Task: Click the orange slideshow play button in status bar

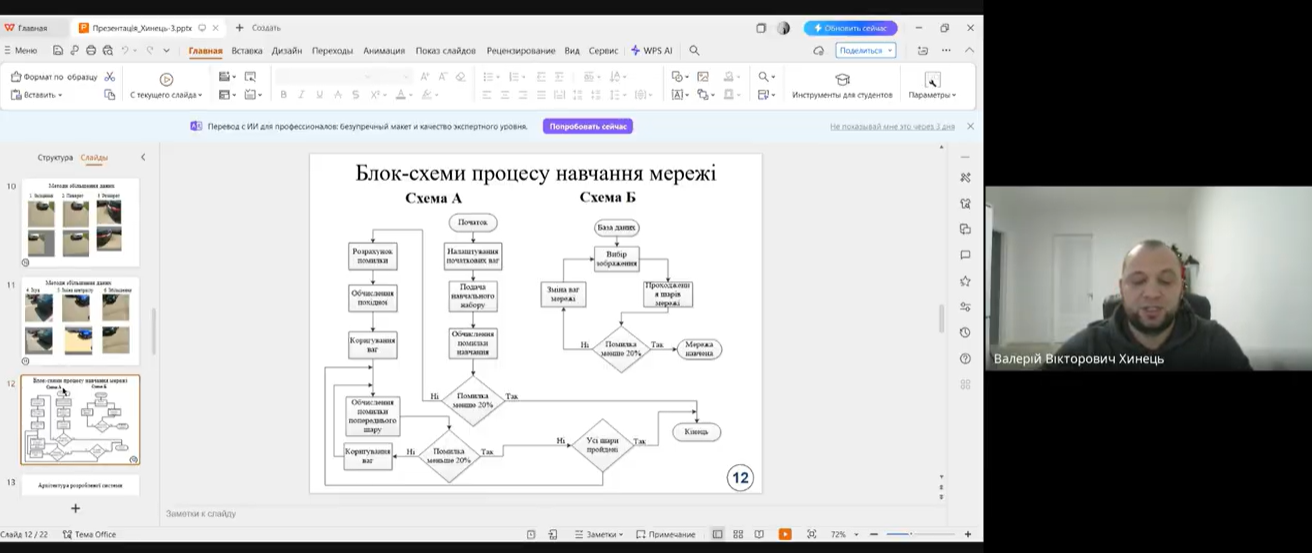Action: pos(785,534)
